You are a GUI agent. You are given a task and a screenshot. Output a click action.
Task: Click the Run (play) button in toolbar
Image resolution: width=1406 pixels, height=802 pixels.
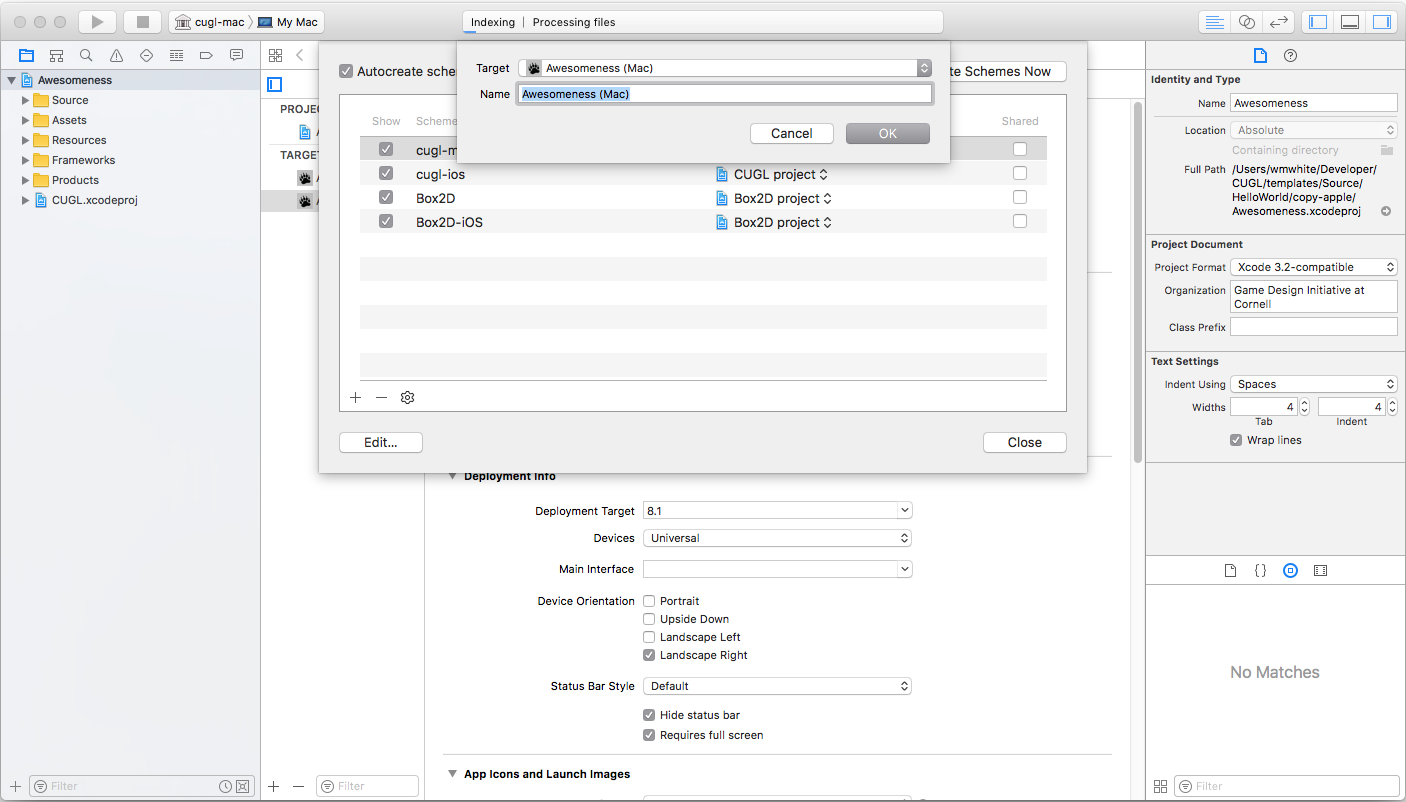click(x=97, y=22)
